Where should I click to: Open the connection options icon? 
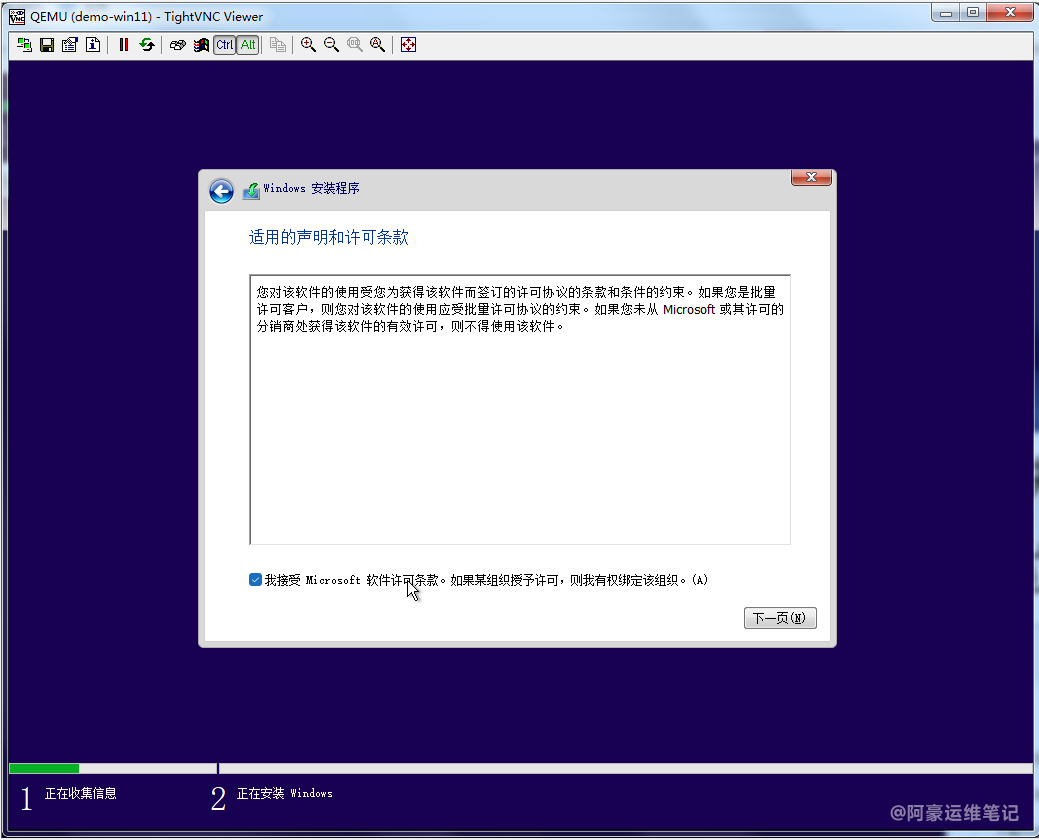(x=70, y=45)
